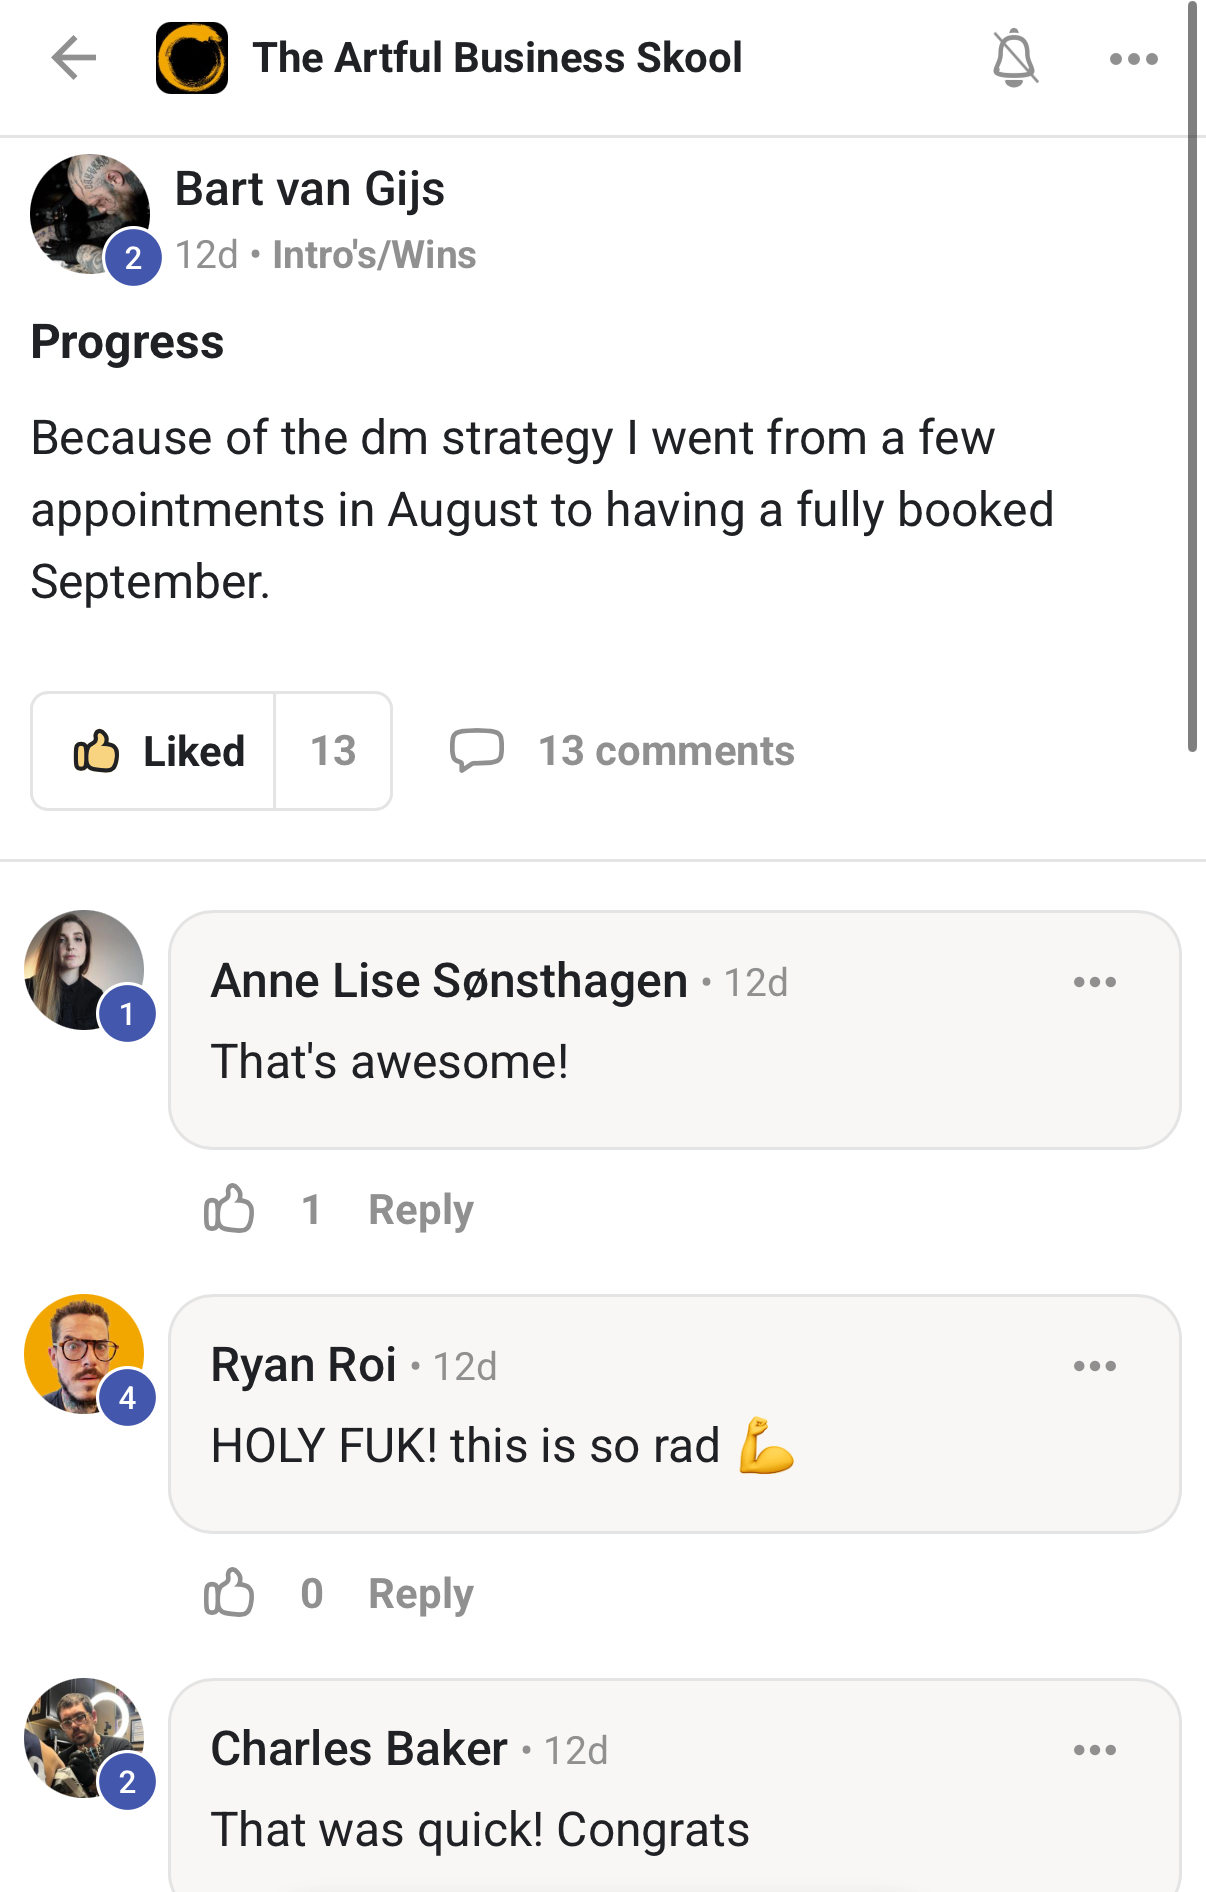Open the Intro's/Wins category link
This screenshot has height=1892, width=1206.
click(x=374, y=255)
